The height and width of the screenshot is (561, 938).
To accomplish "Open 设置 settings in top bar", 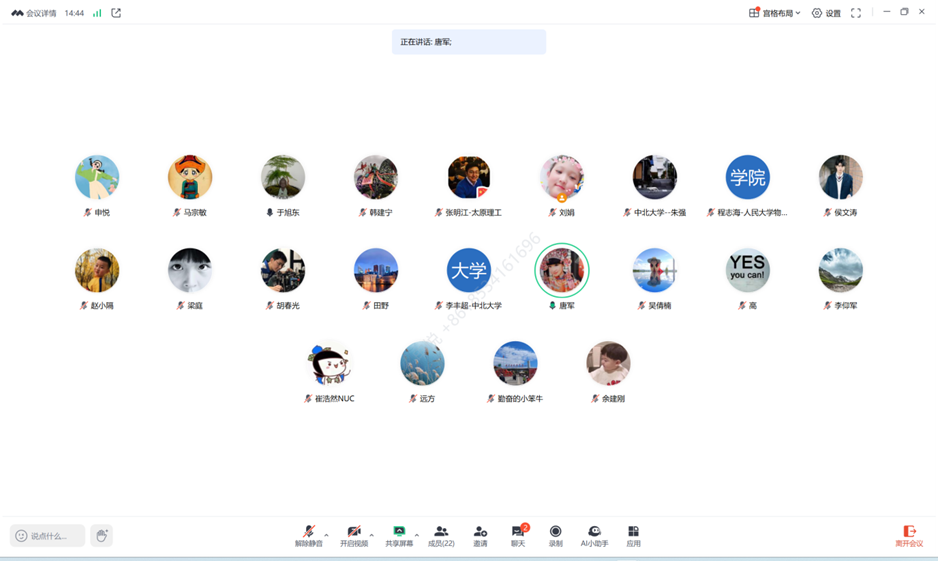I will 826,13.
